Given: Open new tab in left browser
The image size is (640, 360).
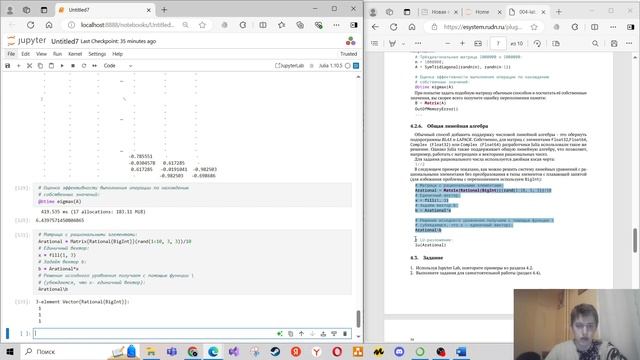Looking at the screenshot, I should pos(164,10).
